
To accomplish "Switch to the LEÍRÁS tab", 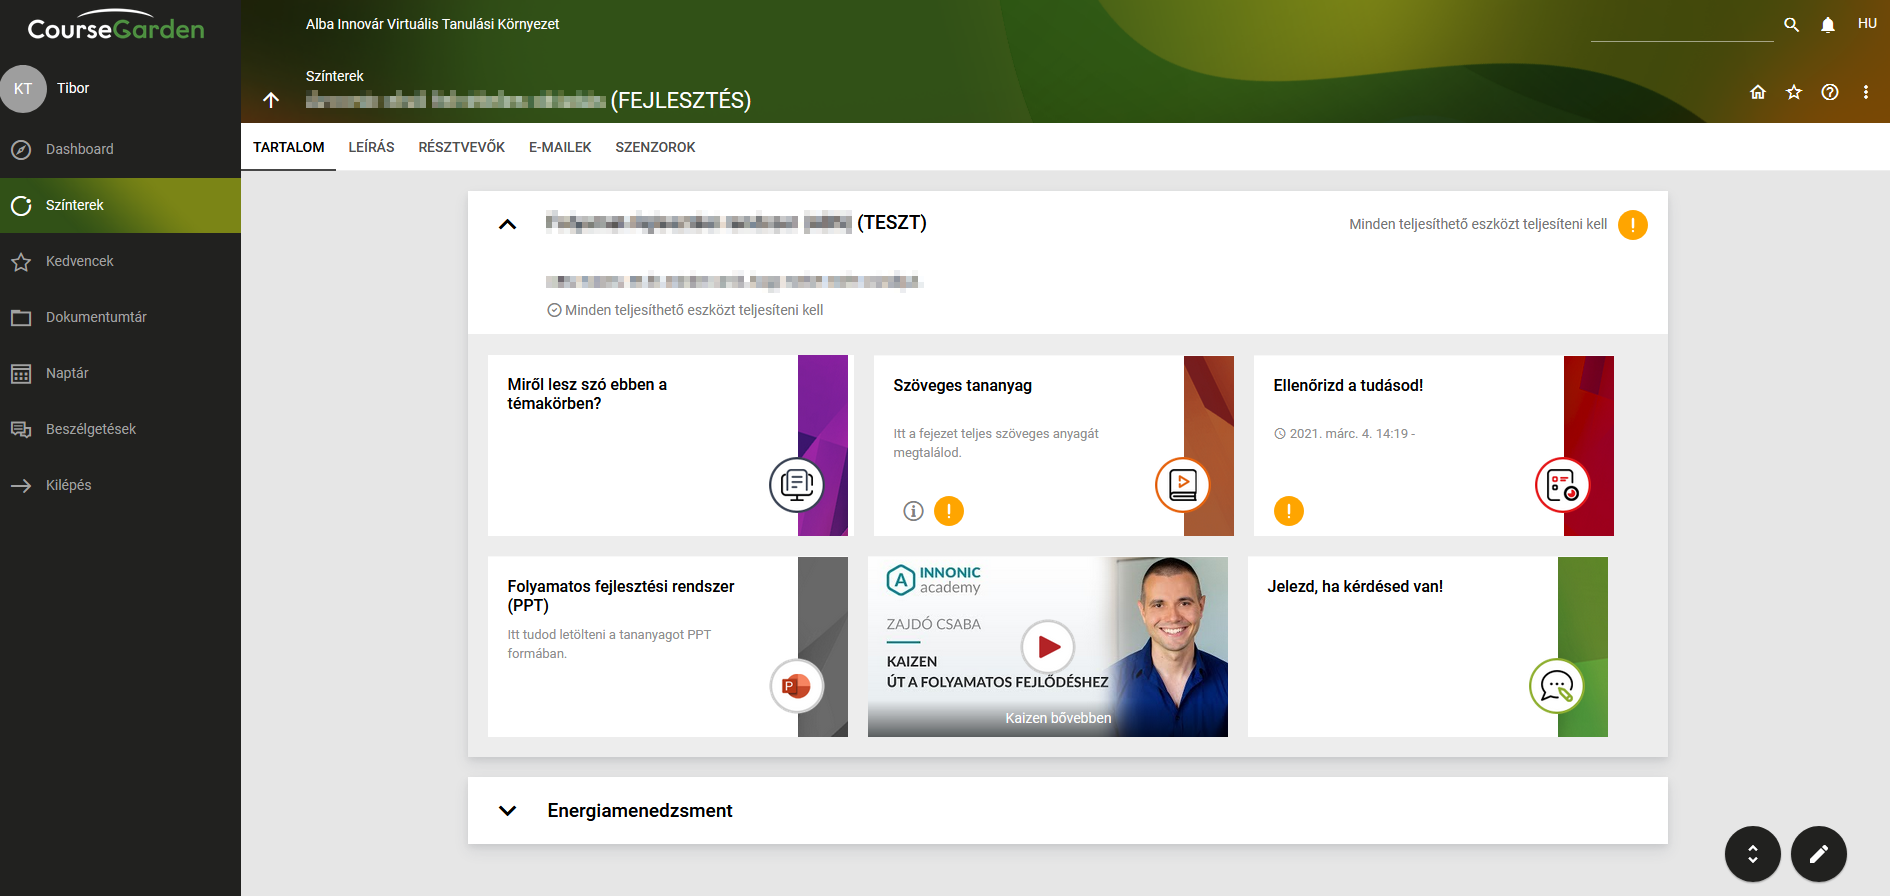I will pyautogui.click(x=371, y=147).
